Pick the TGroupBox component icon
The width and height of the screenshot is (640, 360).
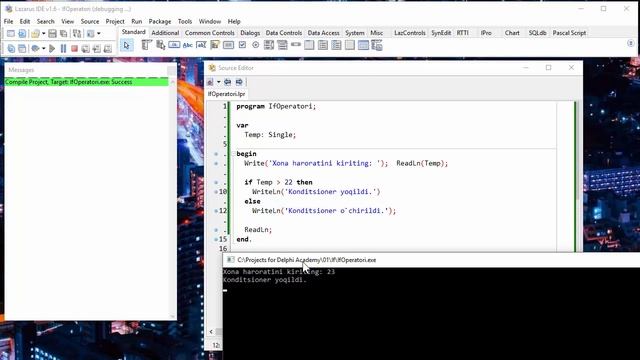[x=309, y=45]
